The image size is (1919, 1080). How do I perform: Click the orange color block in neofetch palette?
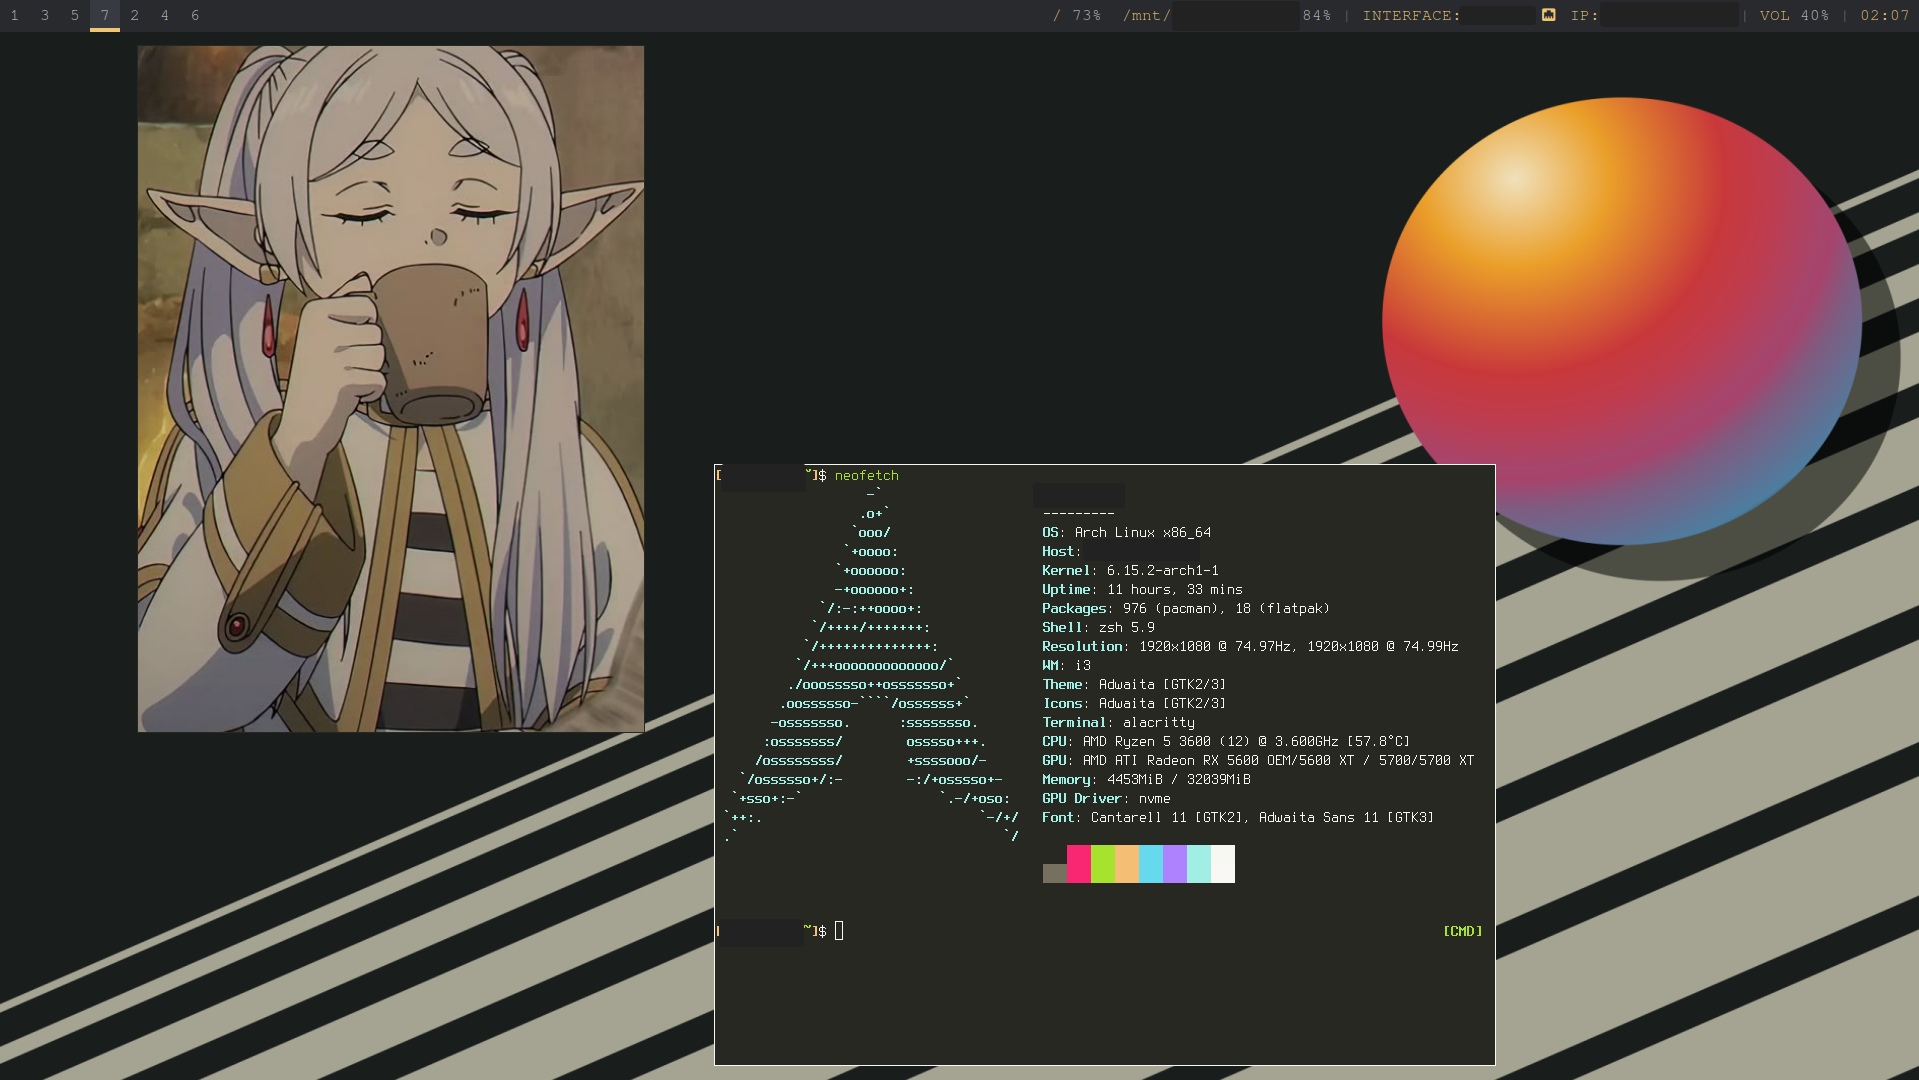point(1127,864)
